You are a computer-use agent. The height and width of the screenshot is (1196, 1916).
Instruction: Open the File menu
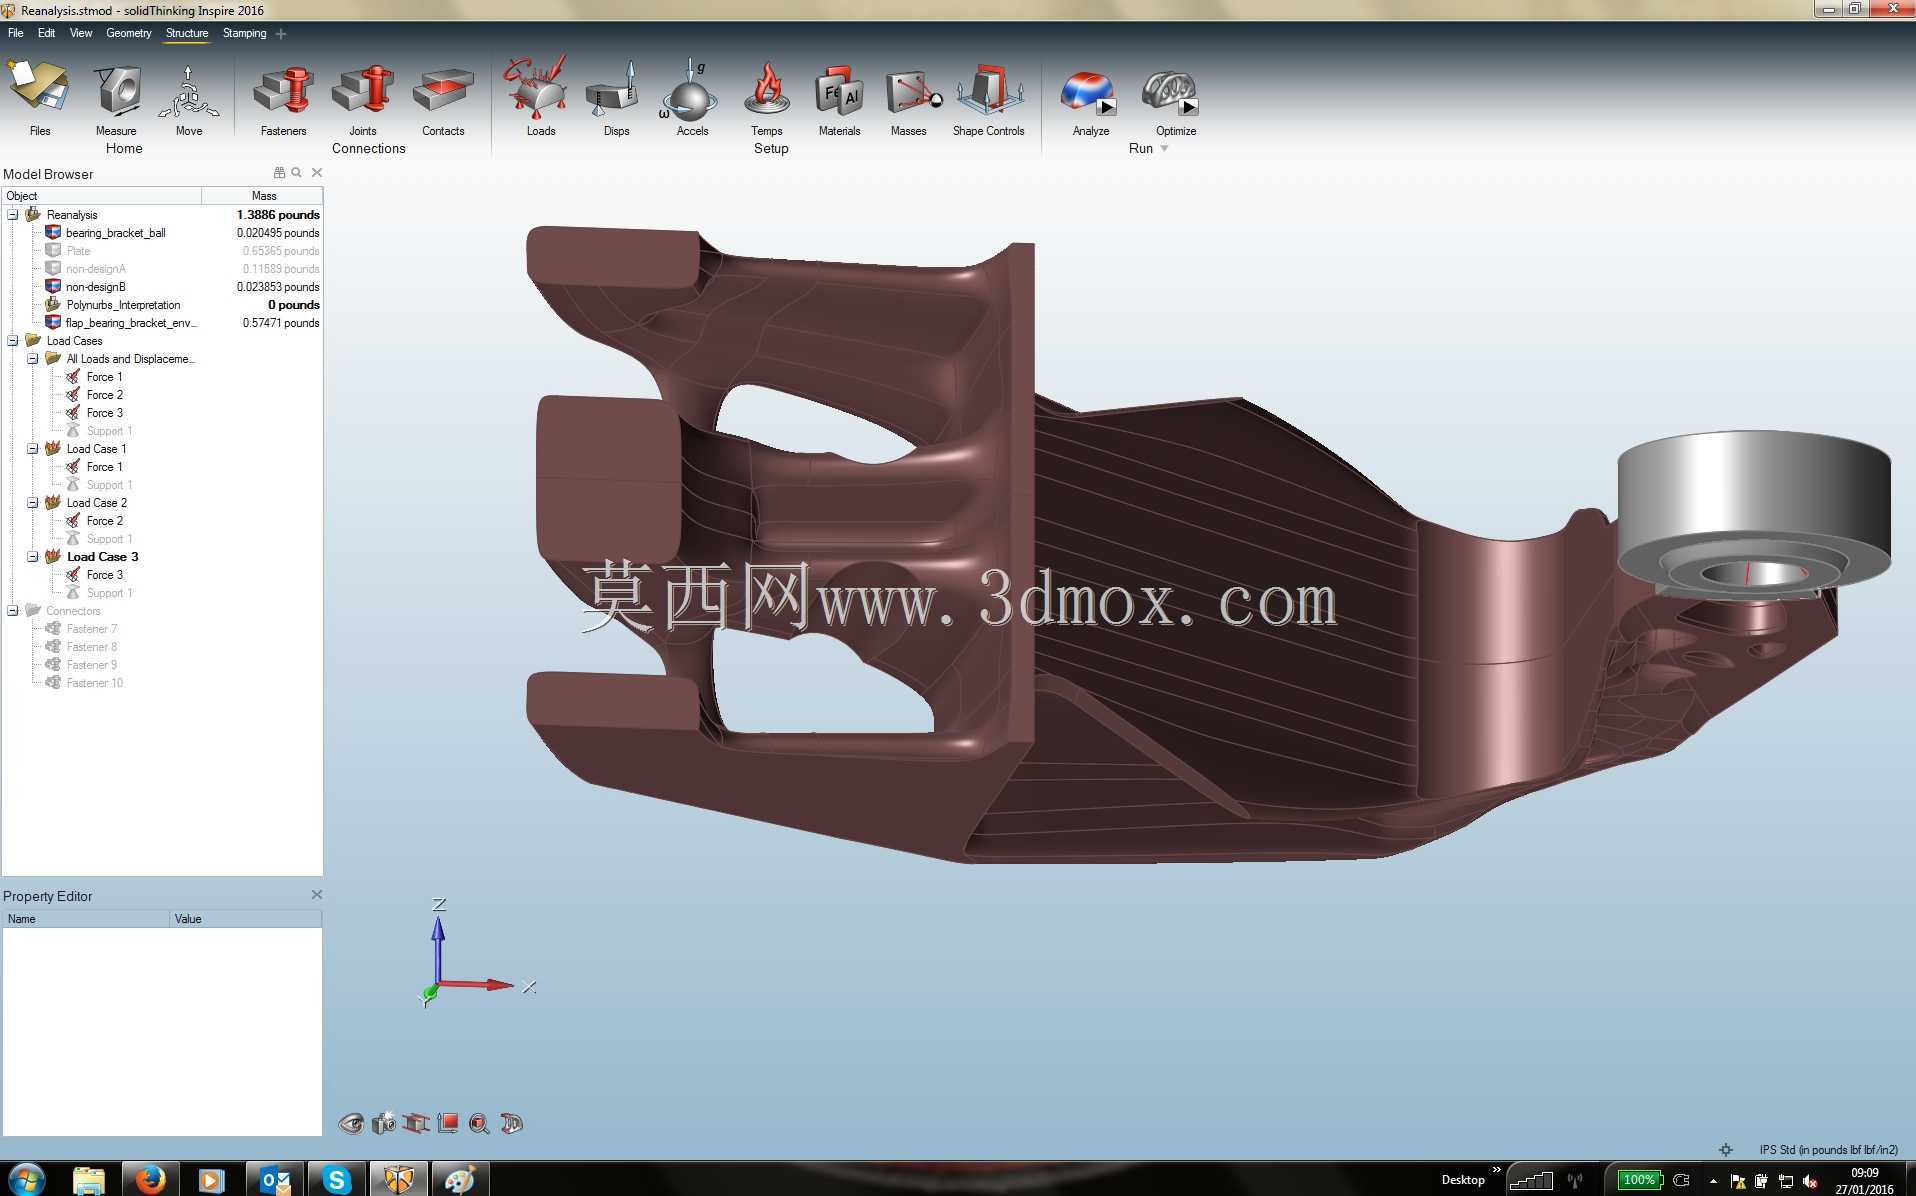(x=16, y=33)
